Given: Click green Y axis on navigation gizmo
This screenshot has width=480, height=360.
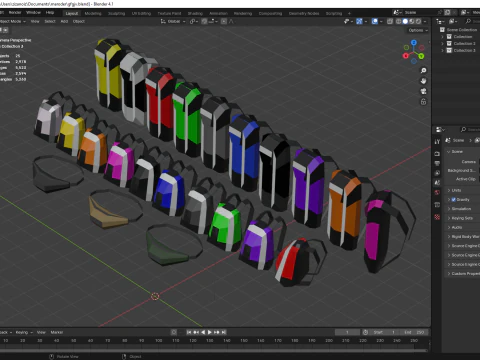Looking at the screenshot, I should click(421, 56).
